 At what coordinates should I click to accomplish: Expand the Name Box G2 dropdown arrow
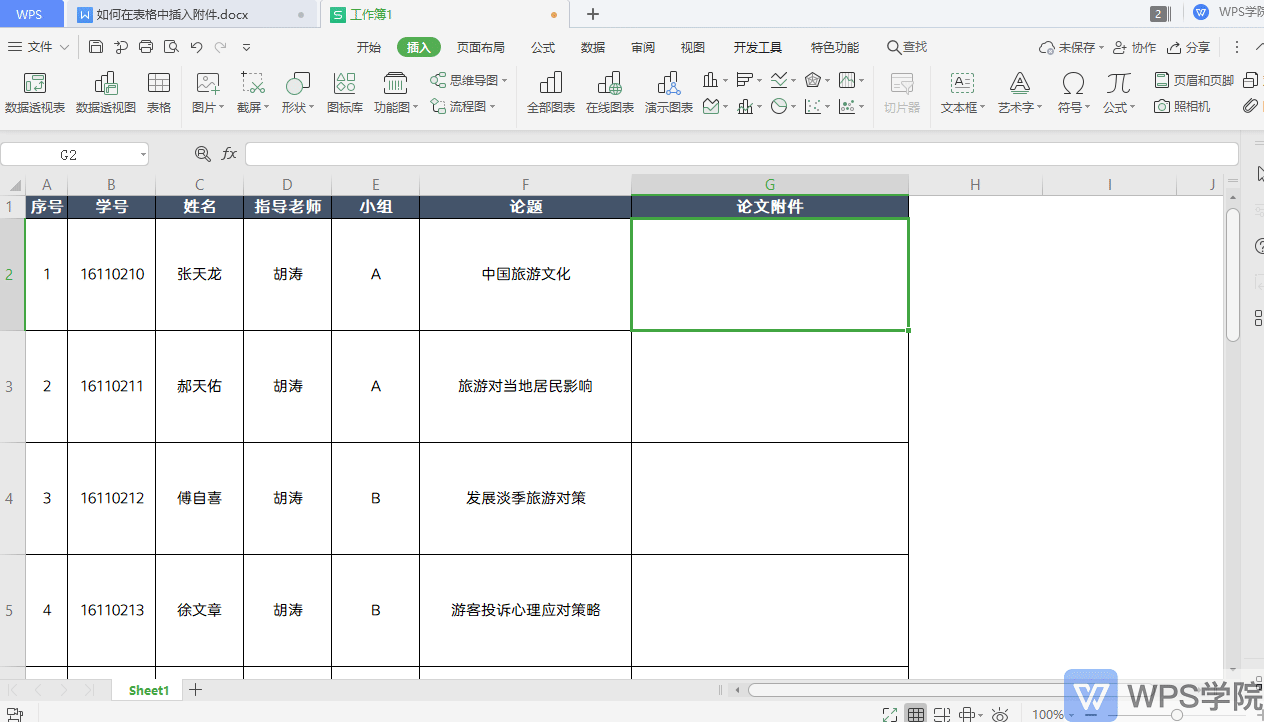(x=143, y=155)
